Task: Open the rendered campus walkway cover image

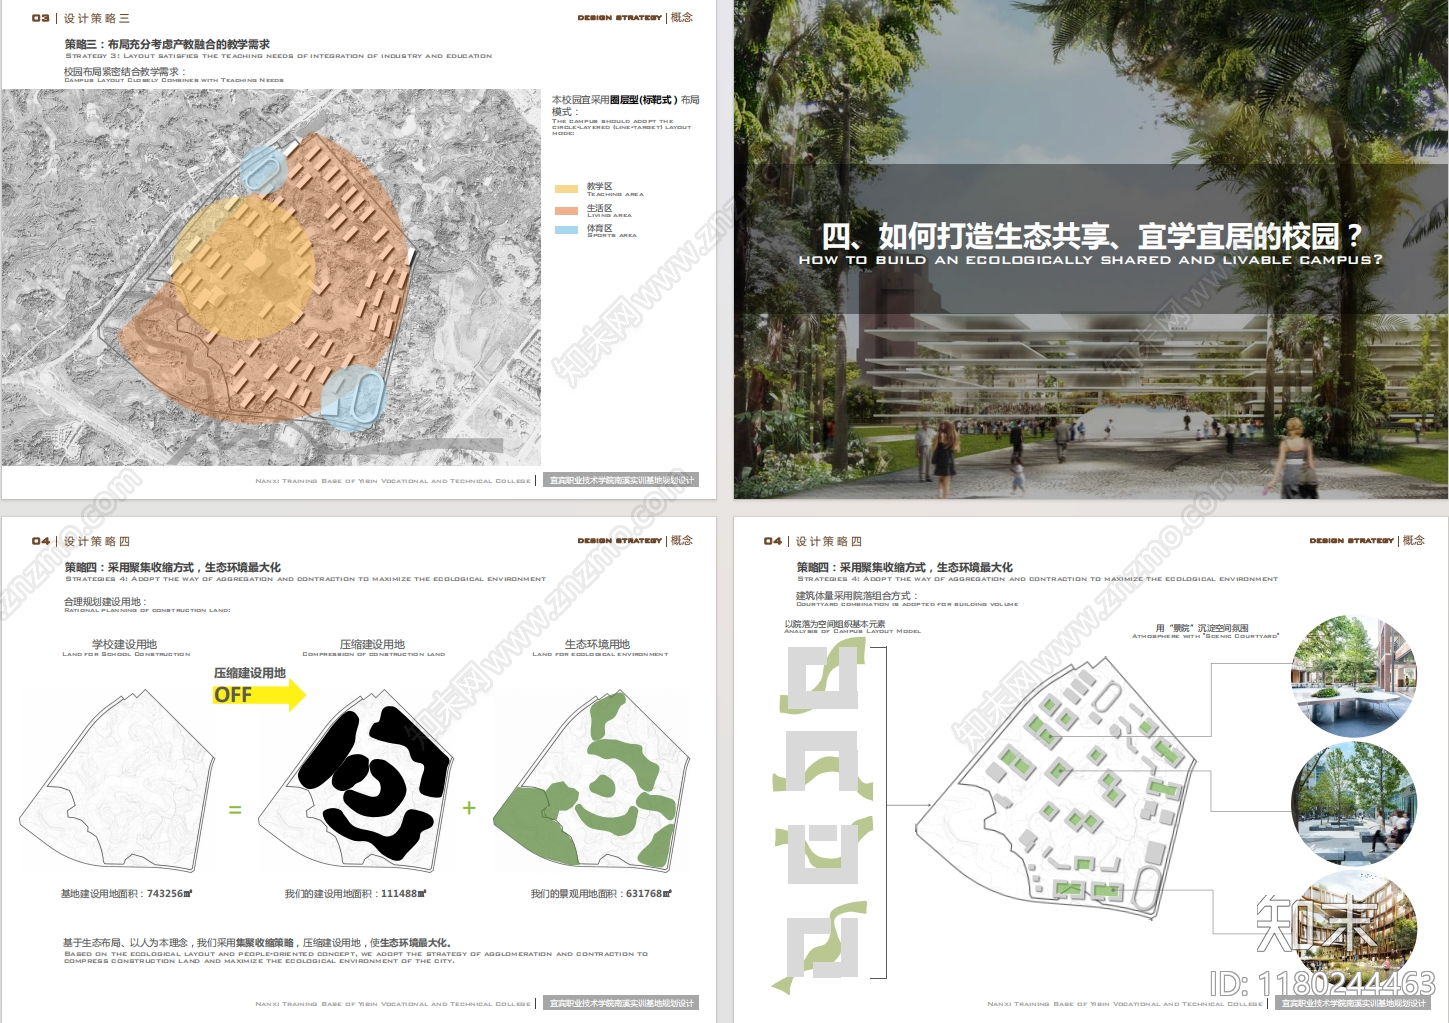Action: click(1090, 249)
